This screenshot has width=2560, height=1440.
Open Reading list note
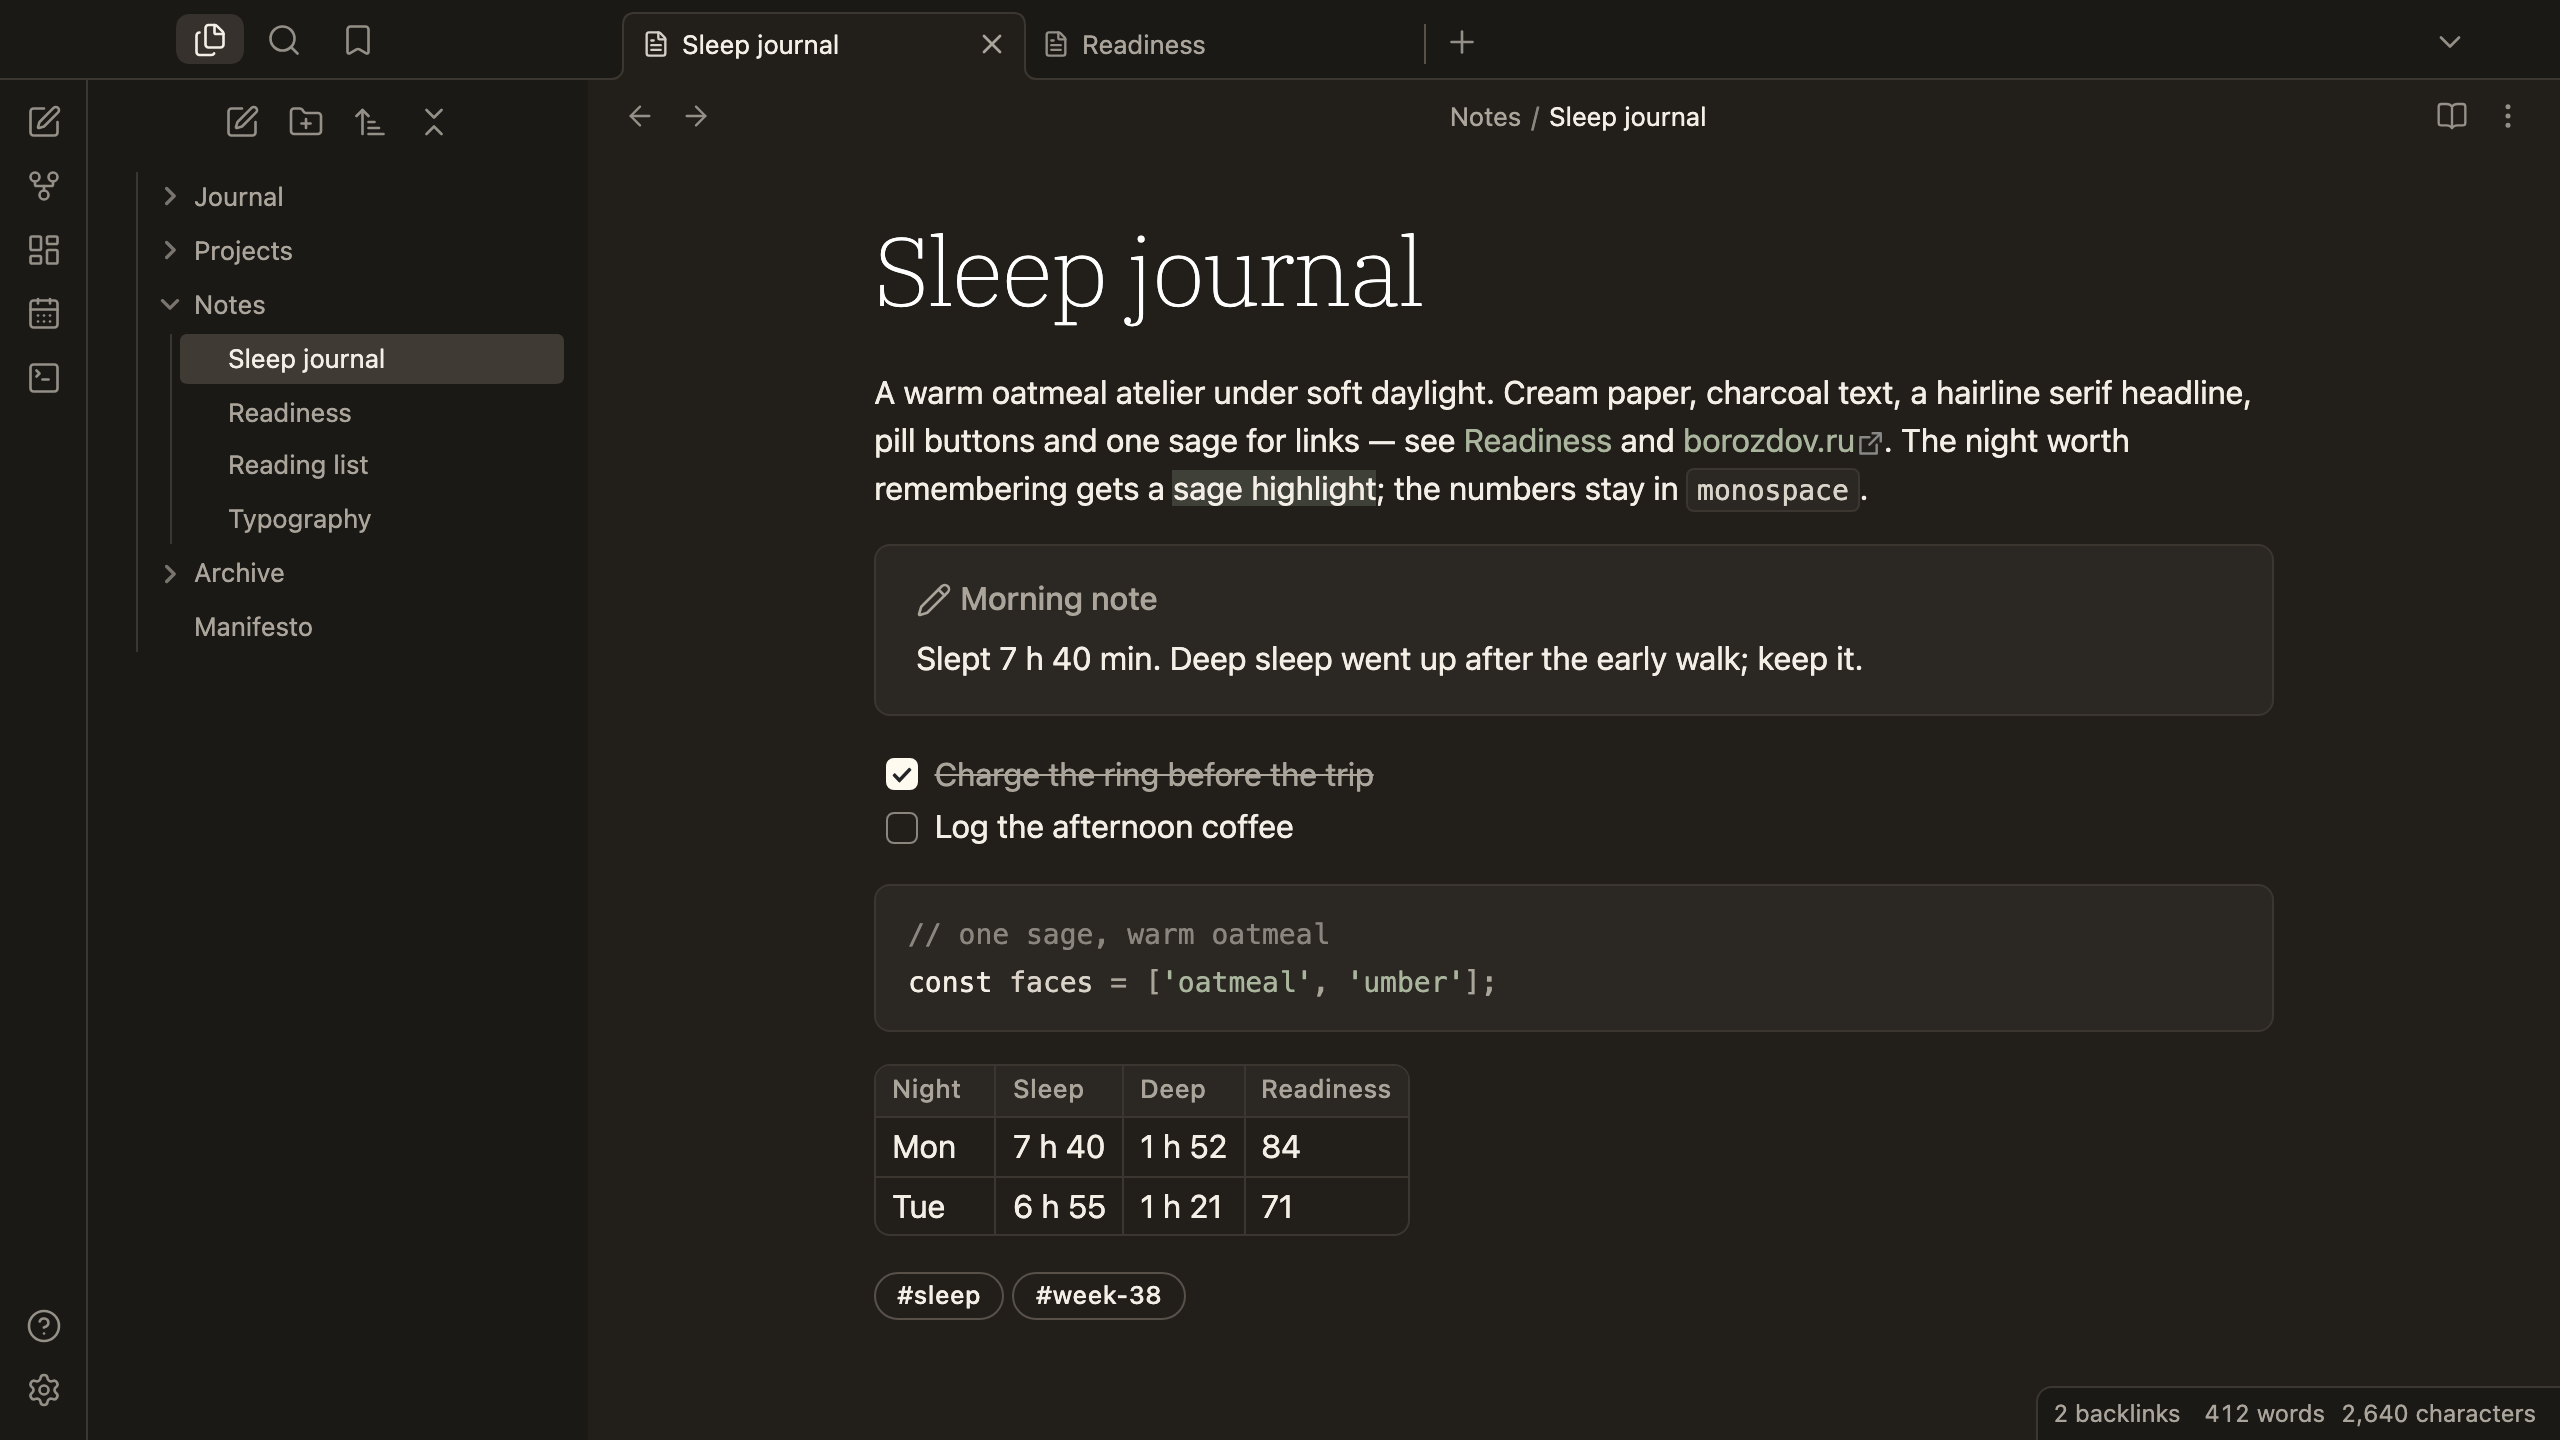click(372, 465)
